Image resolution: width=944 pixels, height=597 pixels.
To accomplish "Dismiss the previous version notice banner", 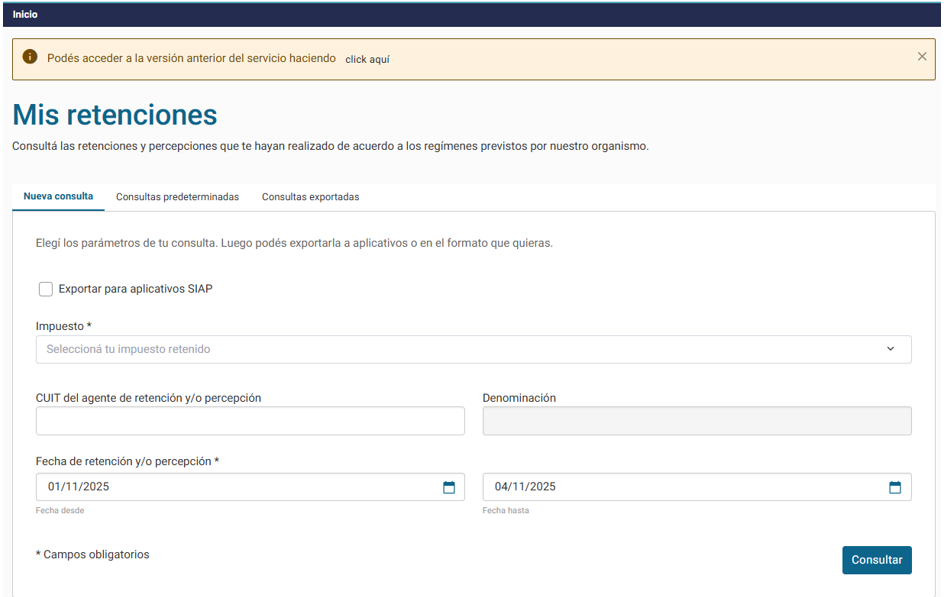I will click(x=922, y=57).
